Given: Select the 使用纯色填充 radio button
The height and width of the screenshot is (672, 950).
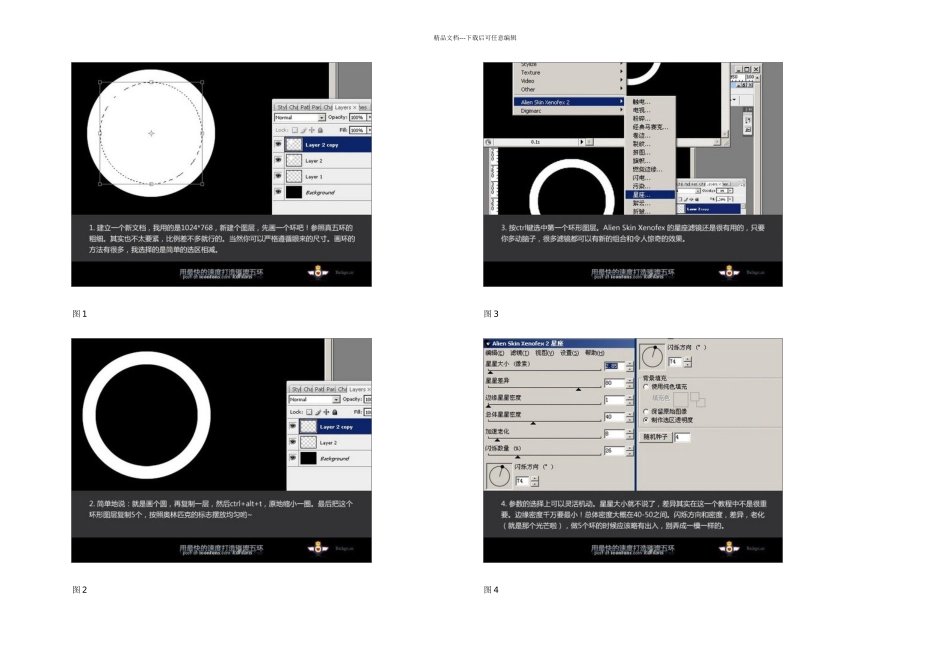Looking at the screenshot, I should pos(646,387).
